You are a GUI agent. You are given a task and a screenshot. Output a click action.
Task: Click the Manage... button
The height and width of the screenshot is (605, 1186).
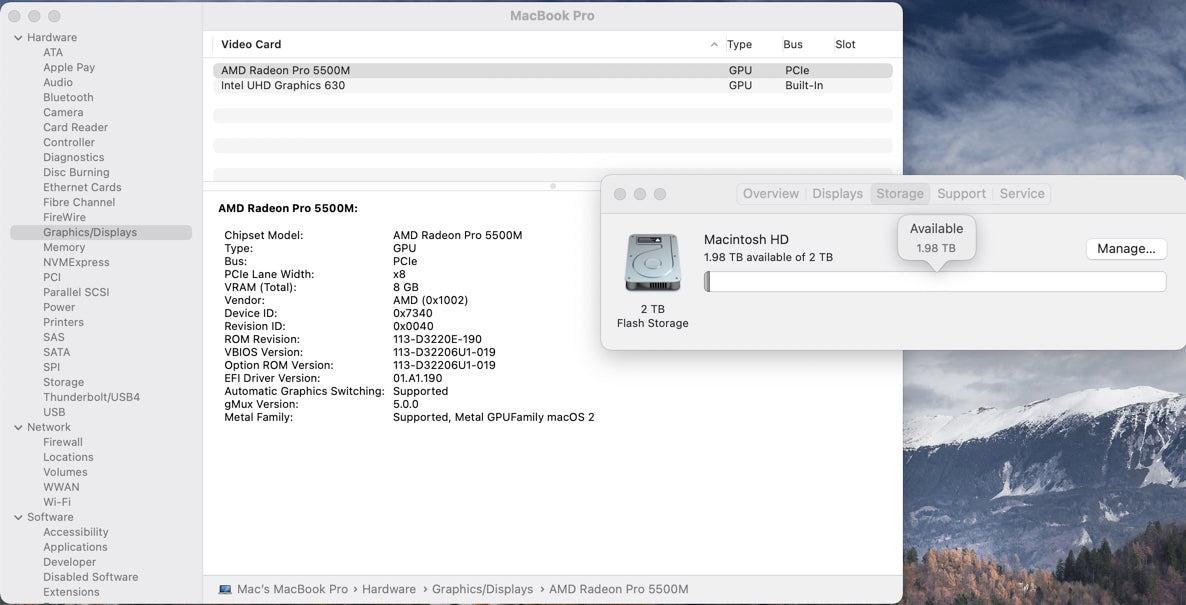click(1126, 248)
